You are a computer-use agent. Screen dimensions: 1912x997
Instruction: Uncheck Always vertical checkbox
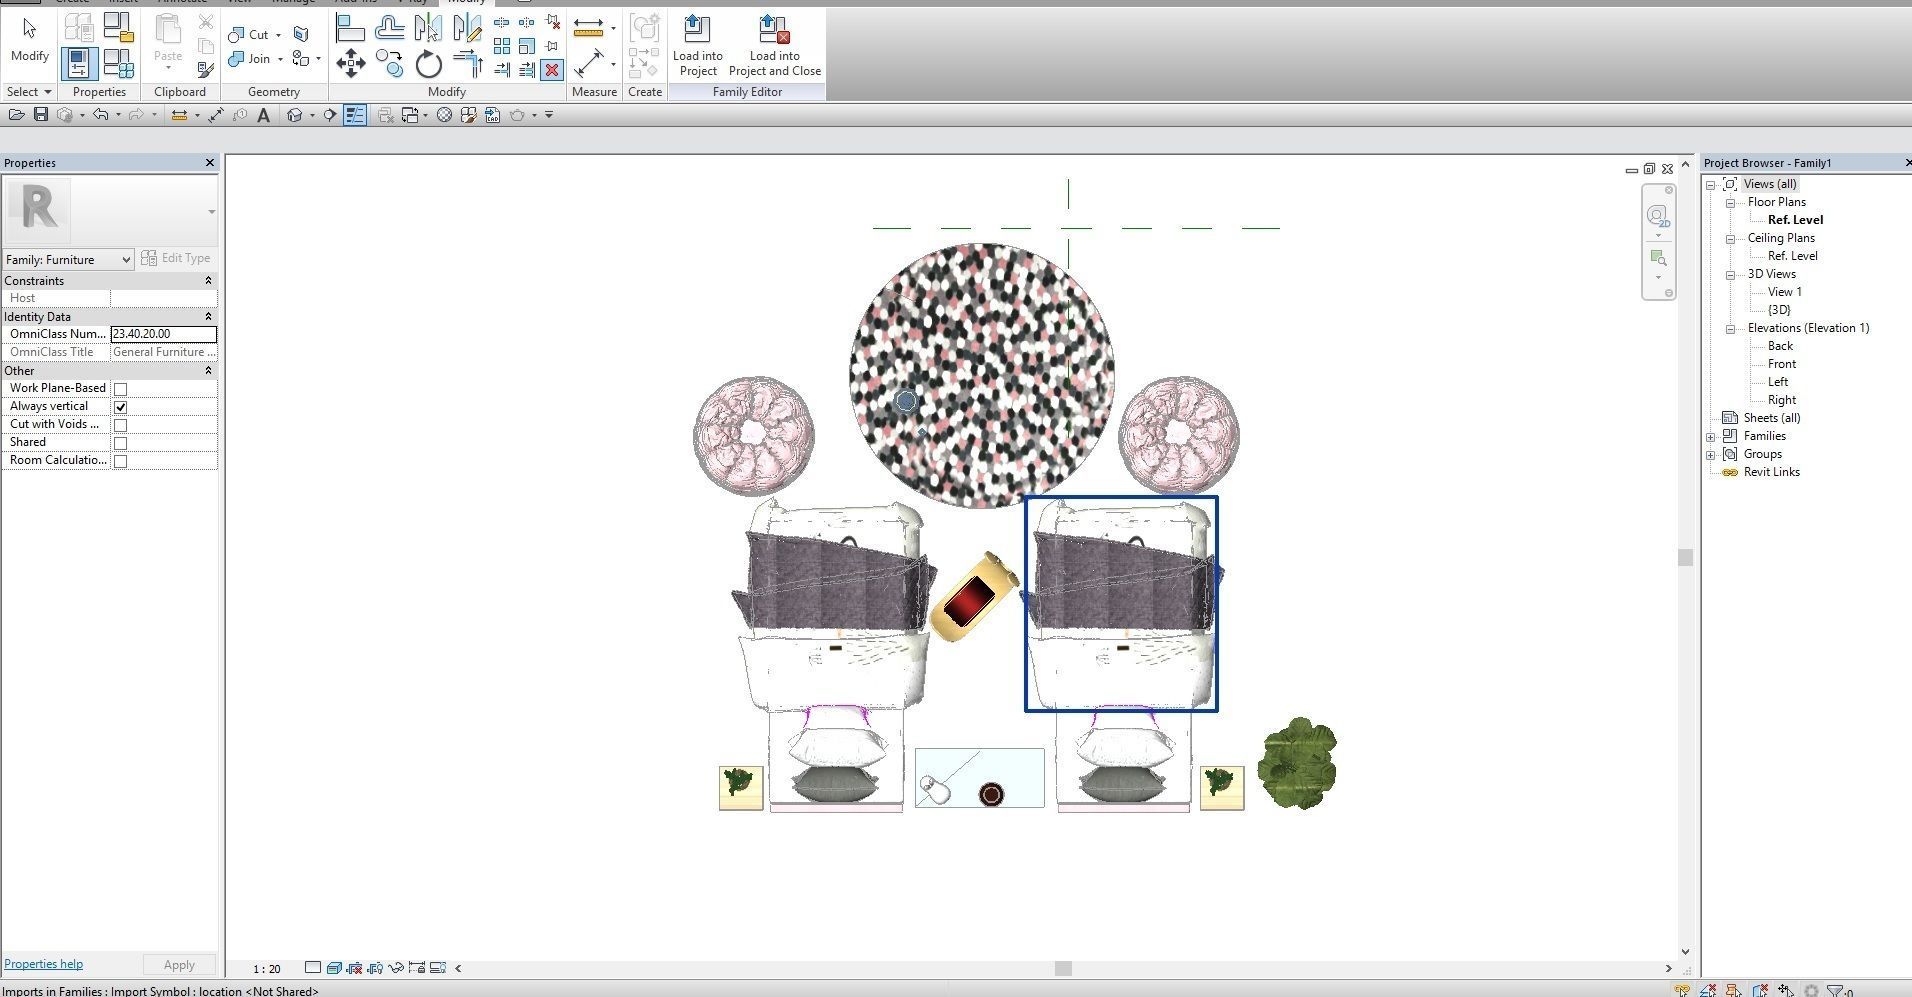pos(121,407)
